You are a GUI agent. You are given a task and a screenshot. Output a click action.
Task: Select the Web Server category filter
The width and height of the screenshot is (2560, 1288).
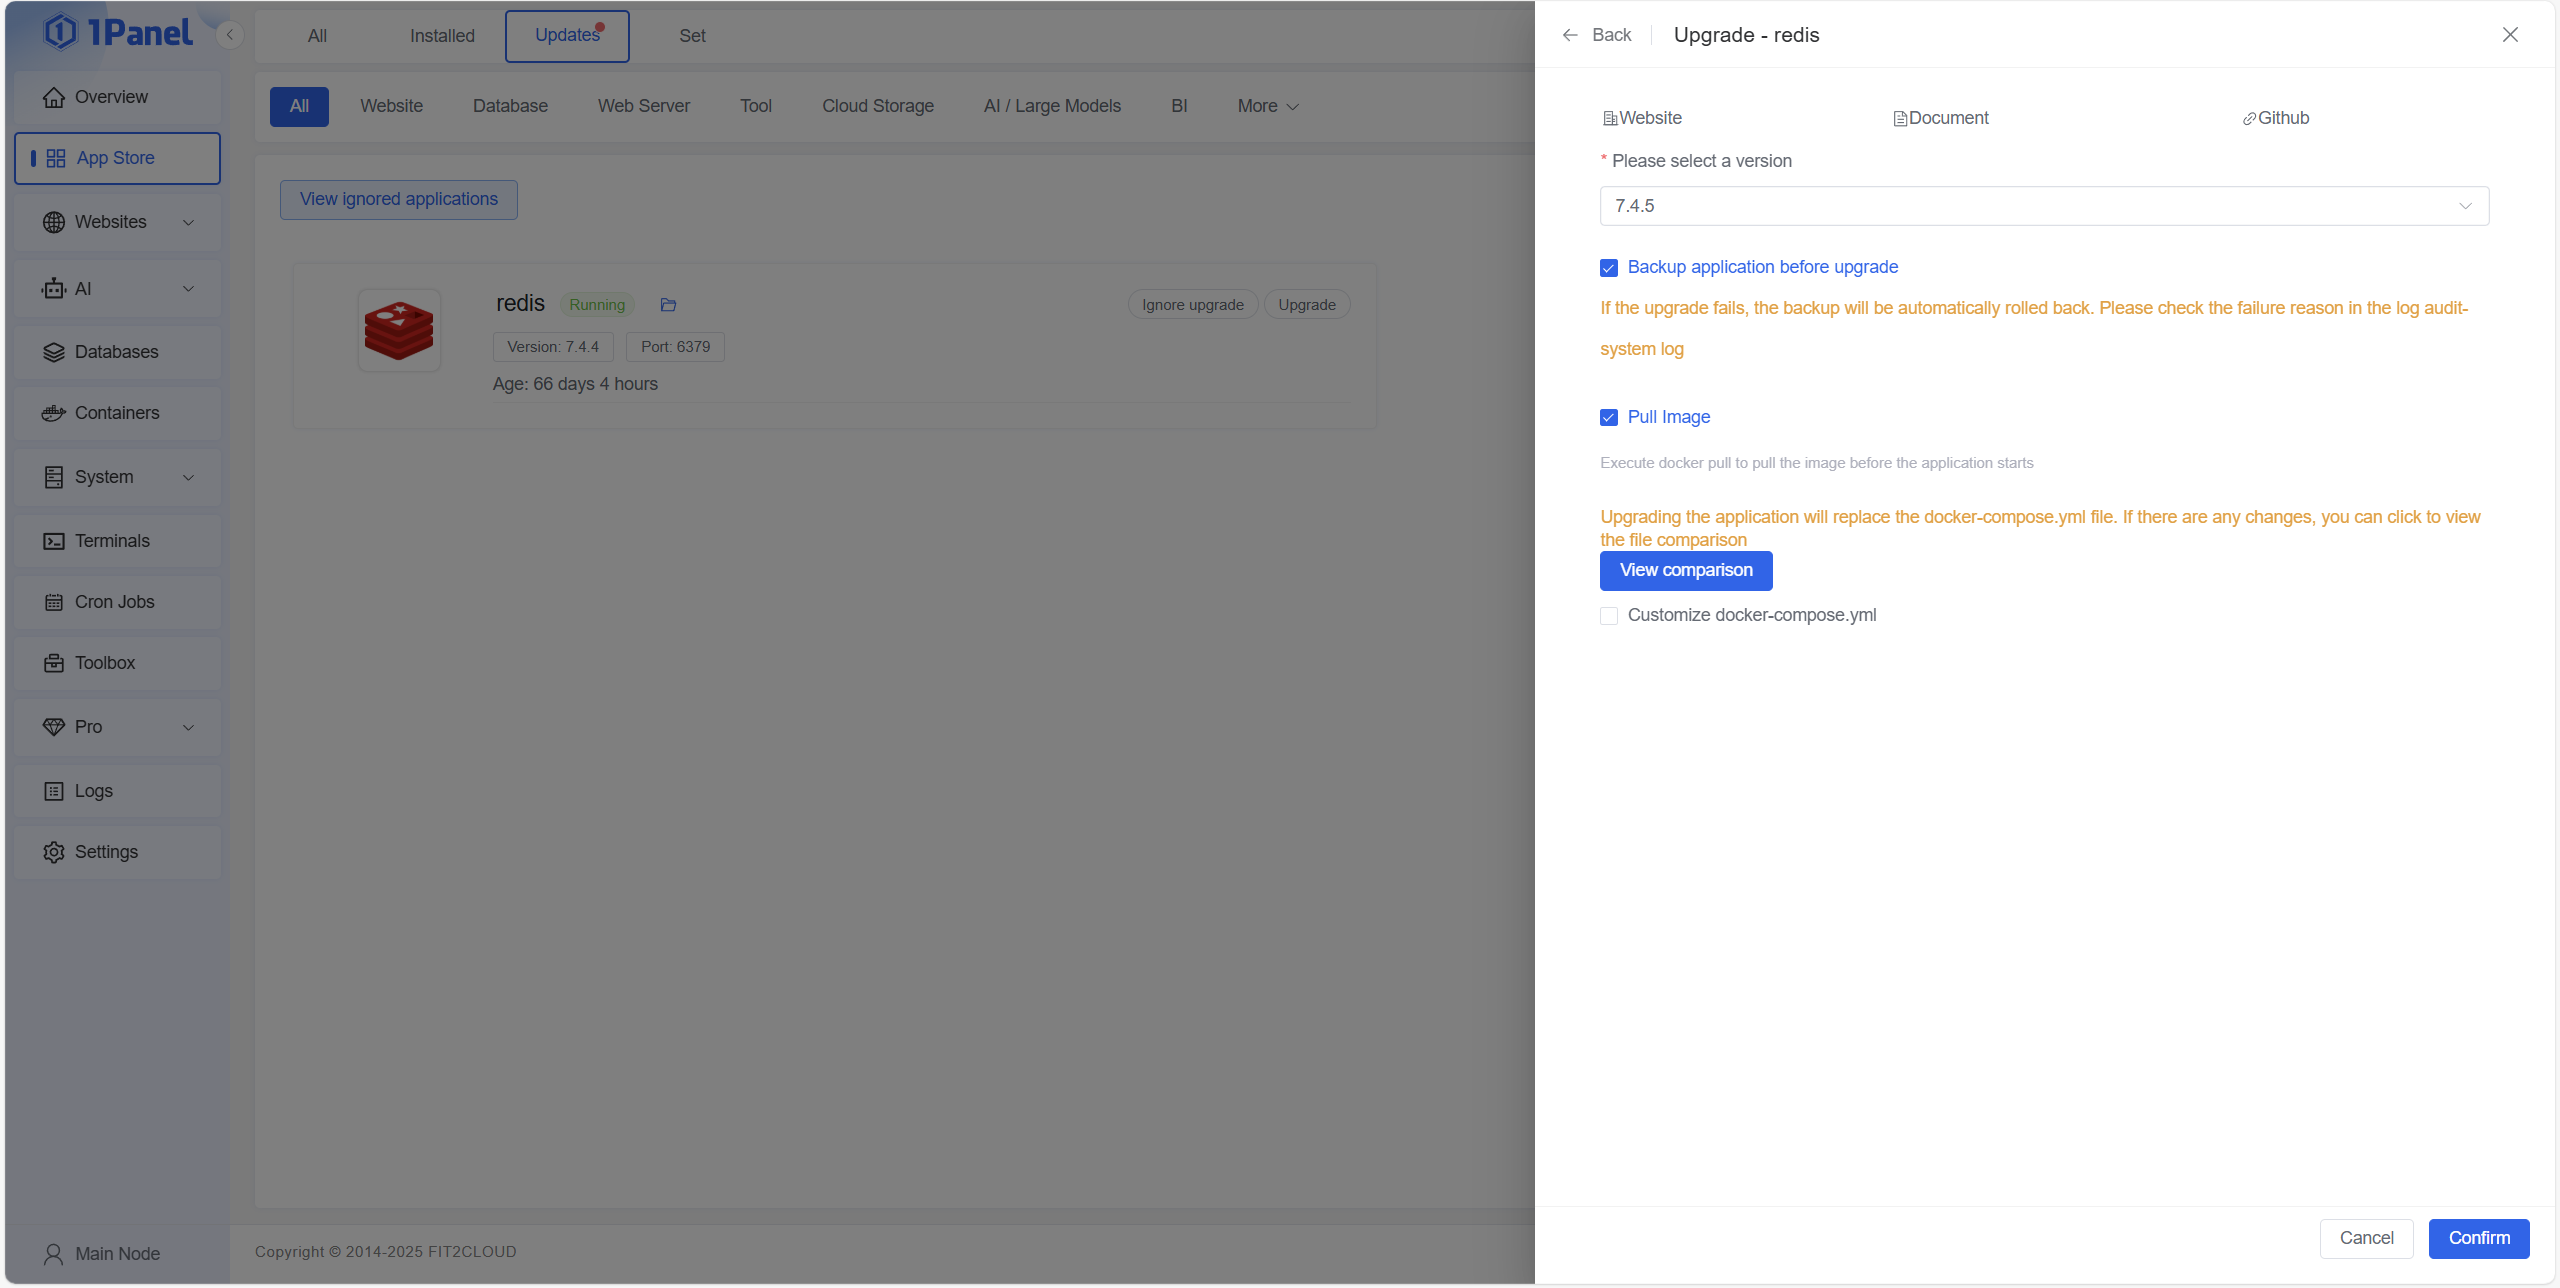(x=644, y=106)
